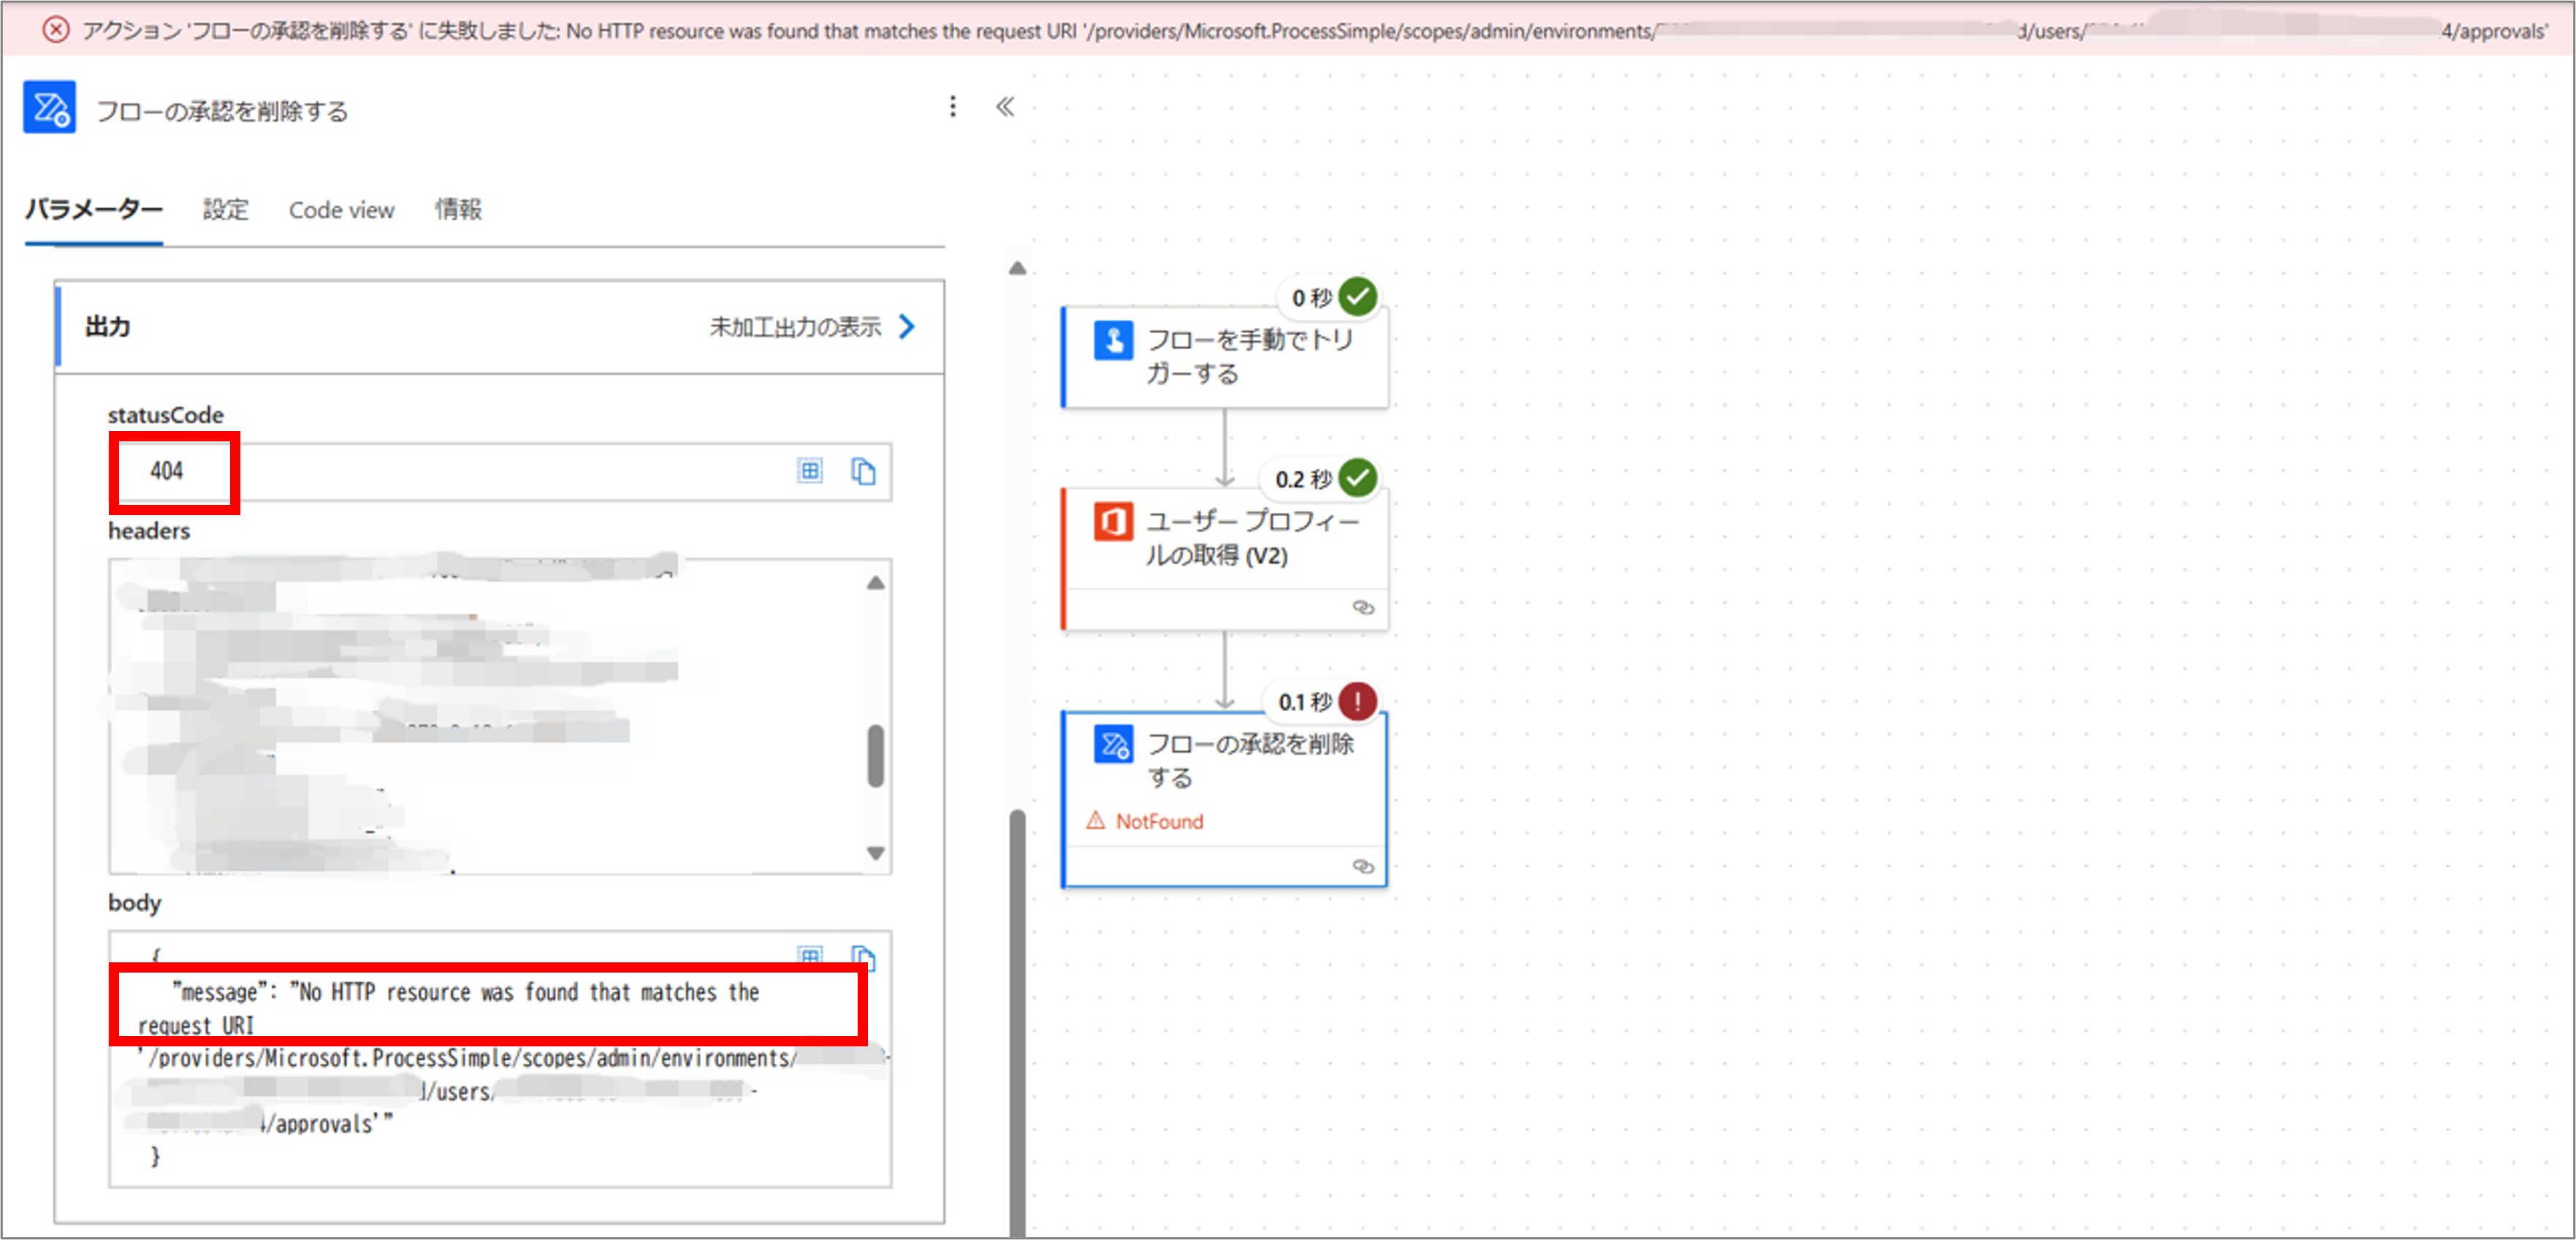Collapse the details panel with the double chevron

coord(1004,106)
